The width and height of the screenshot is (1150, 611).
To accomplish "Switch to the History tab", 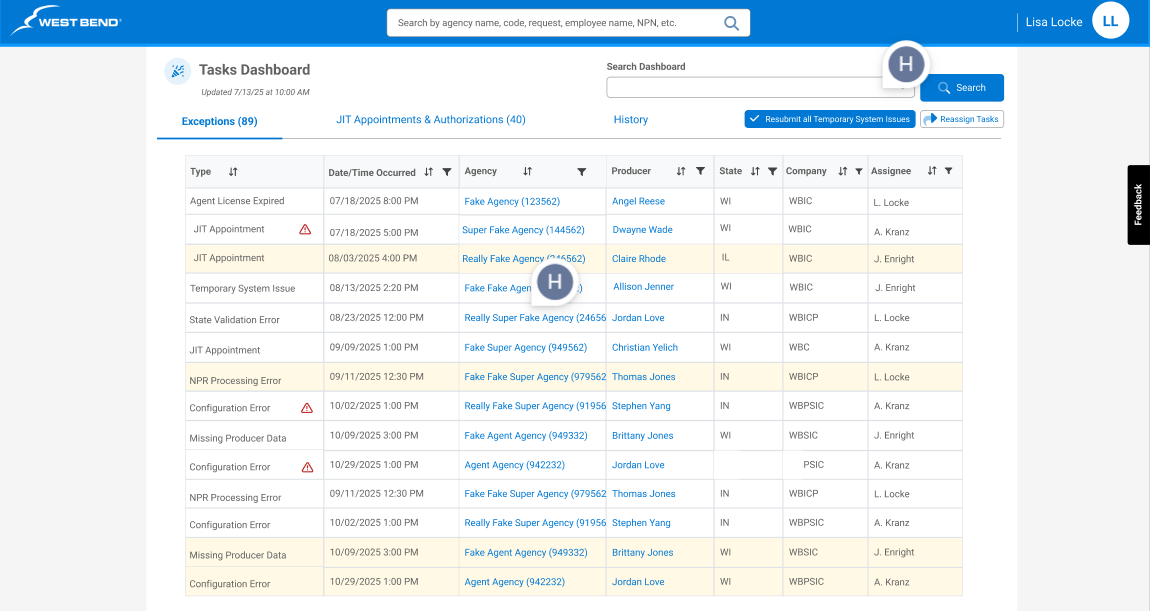I will [x=630, y=119].
